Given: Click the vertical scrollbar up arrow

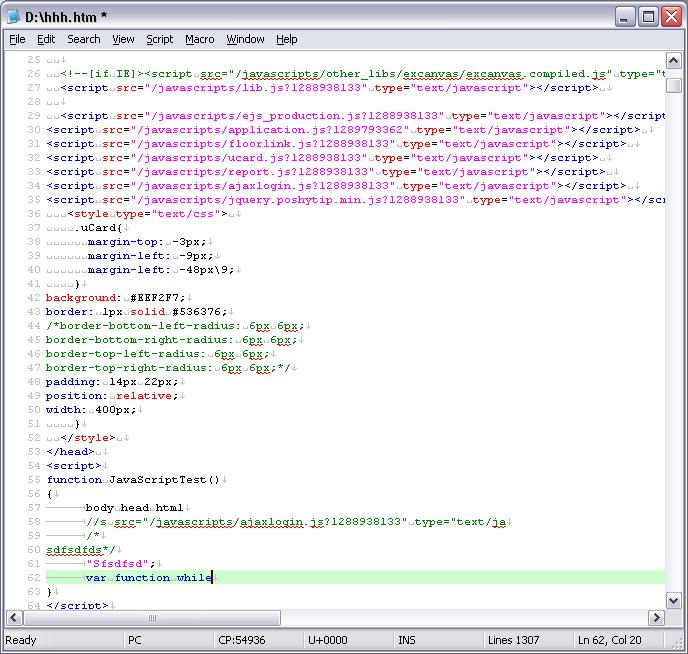Looking at the screenshot, I should tap(674, 61).
